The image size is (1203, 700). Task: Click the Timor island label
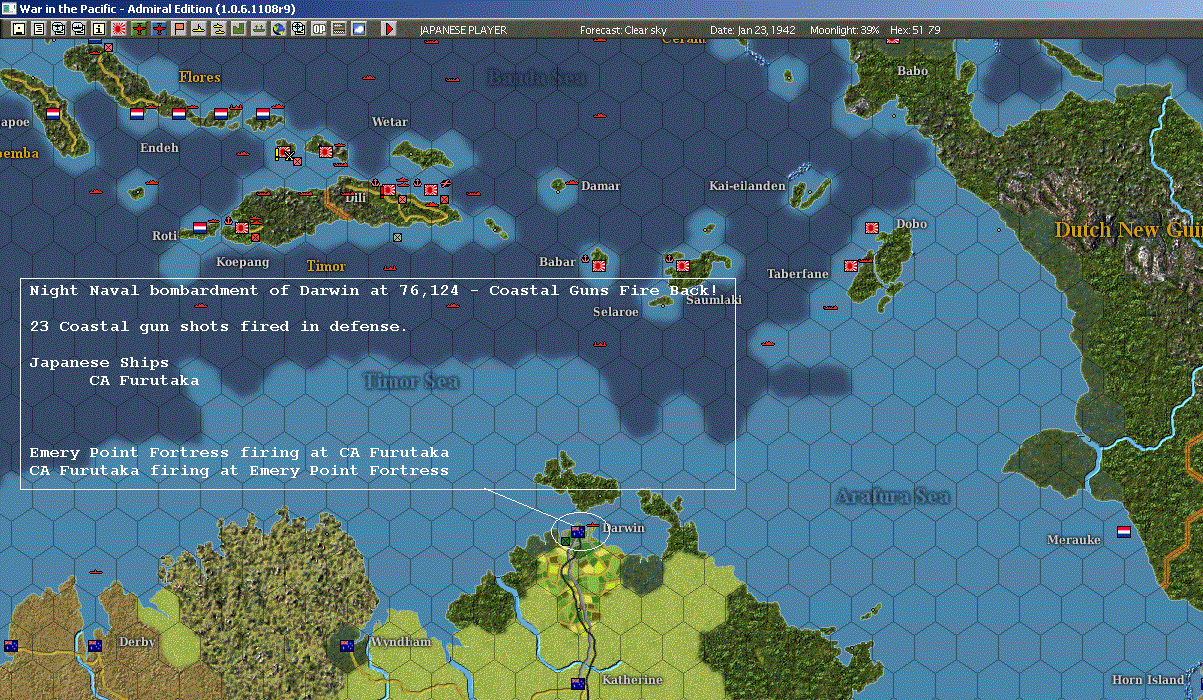click(326, 266)
